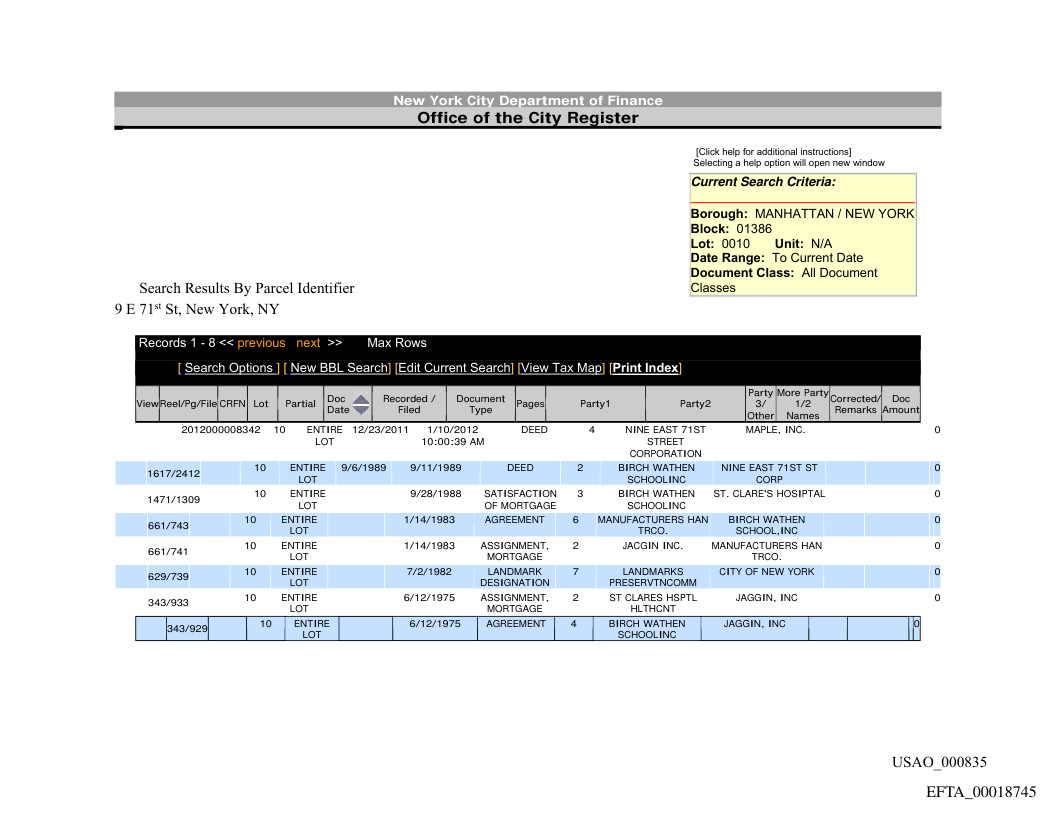Sort Doc Date ascending with up arrow

coord(361,398)
